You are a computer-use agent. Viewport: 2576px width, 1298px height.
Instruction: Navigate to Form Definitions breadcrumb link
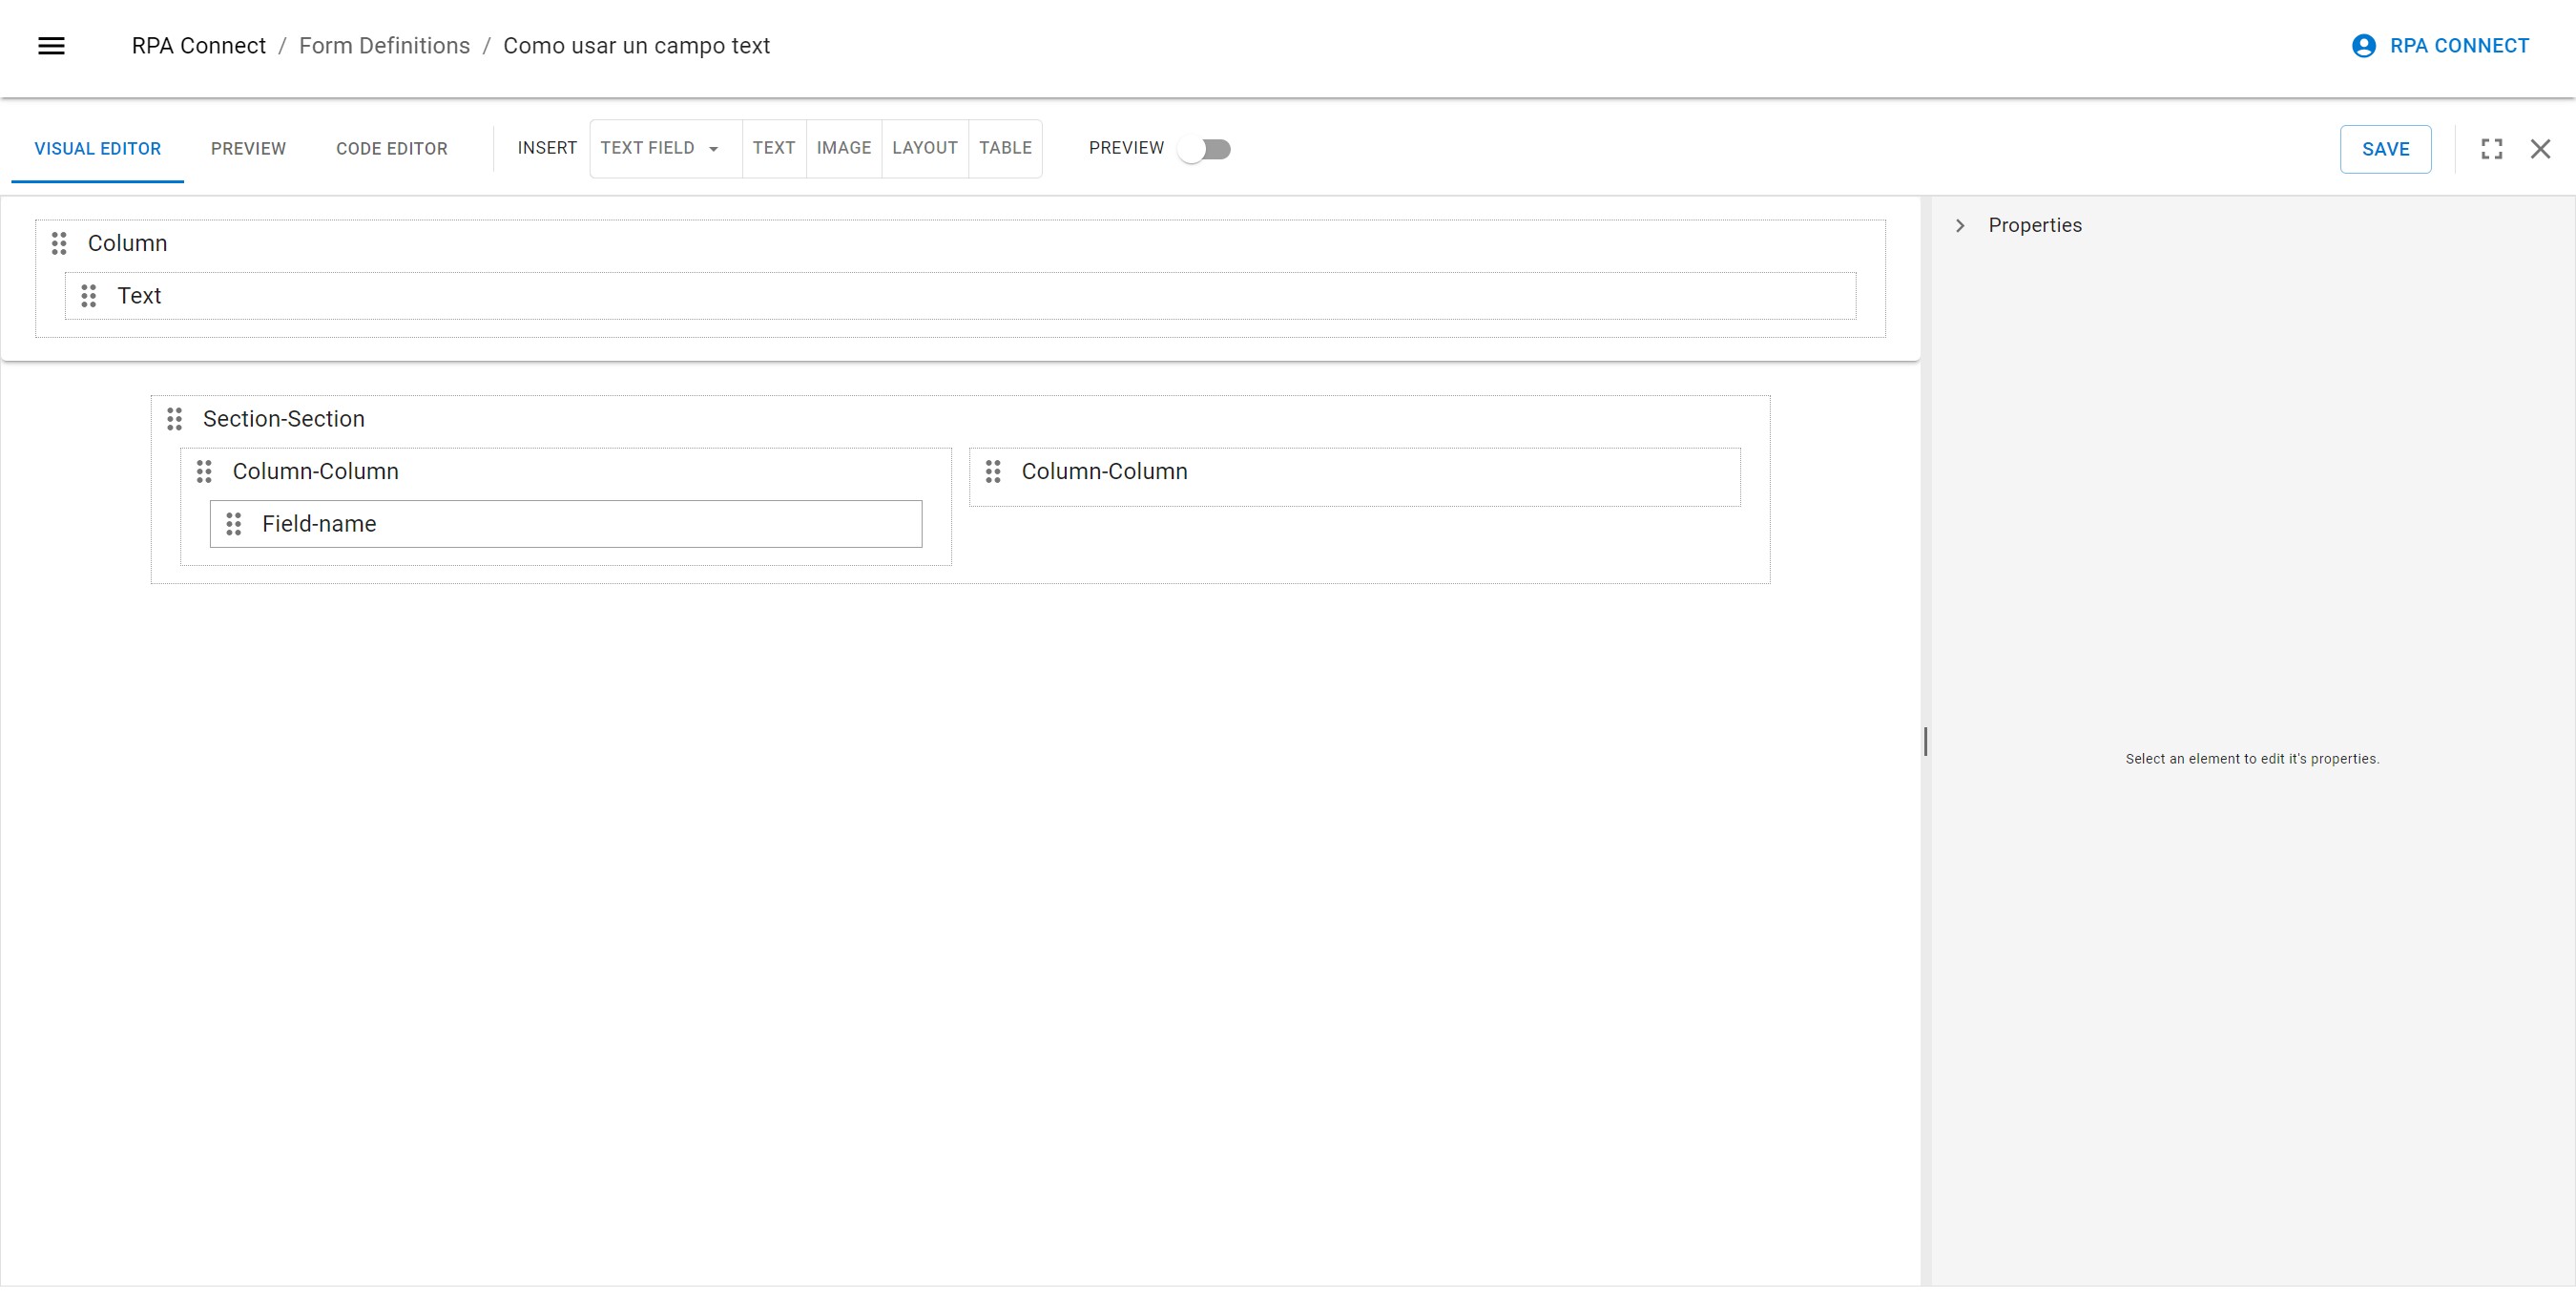[385, 45]
